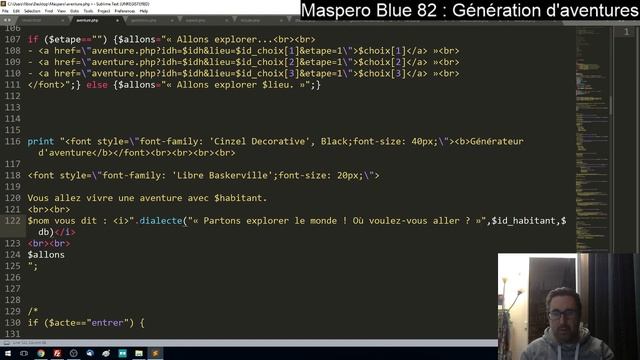Click line number 122 in the gutter
This screenshot has height=360, width=640.
click(13, 220)
